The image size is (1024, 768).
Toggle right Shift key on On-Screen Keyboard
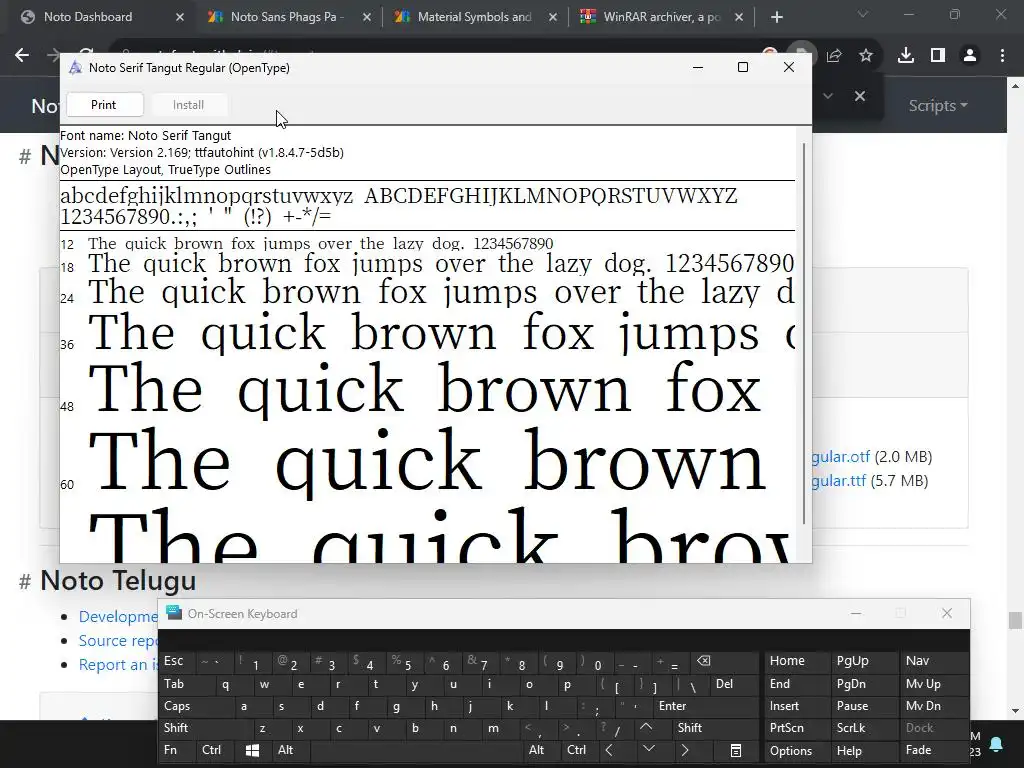coord(716,728)
